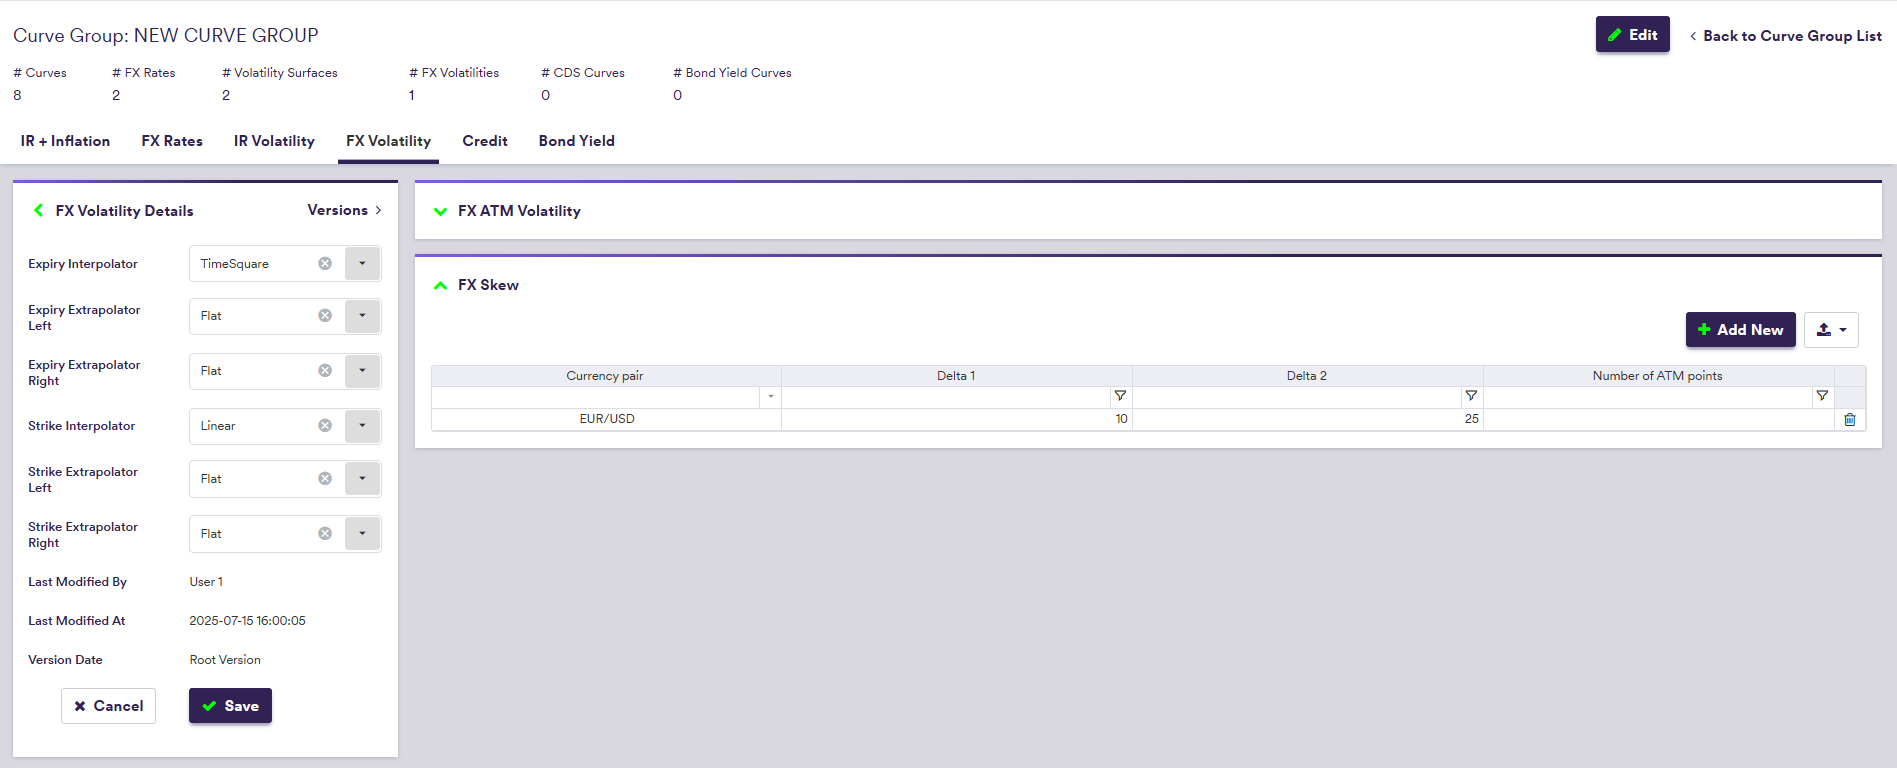
Task: Clear the Strike Interpolator Linear value
Action: (x=325, y=426)
